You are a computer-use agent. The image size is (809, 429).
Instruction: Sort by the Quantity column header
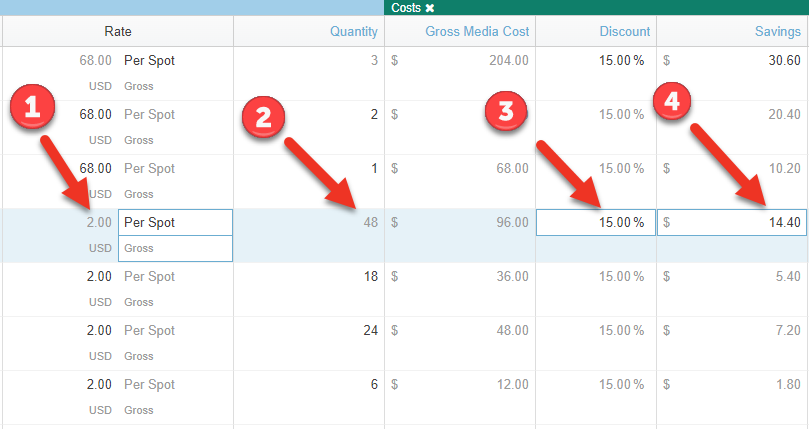pos(354,31)
